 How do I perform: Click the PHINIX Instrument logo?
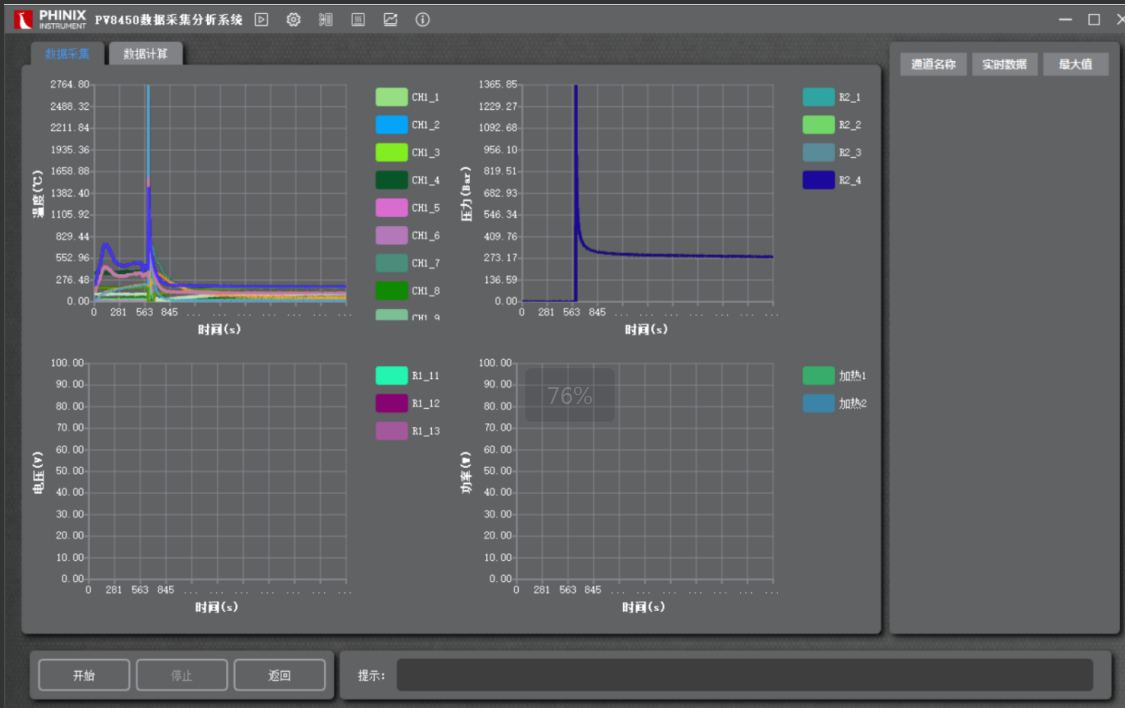click(50, 19)
